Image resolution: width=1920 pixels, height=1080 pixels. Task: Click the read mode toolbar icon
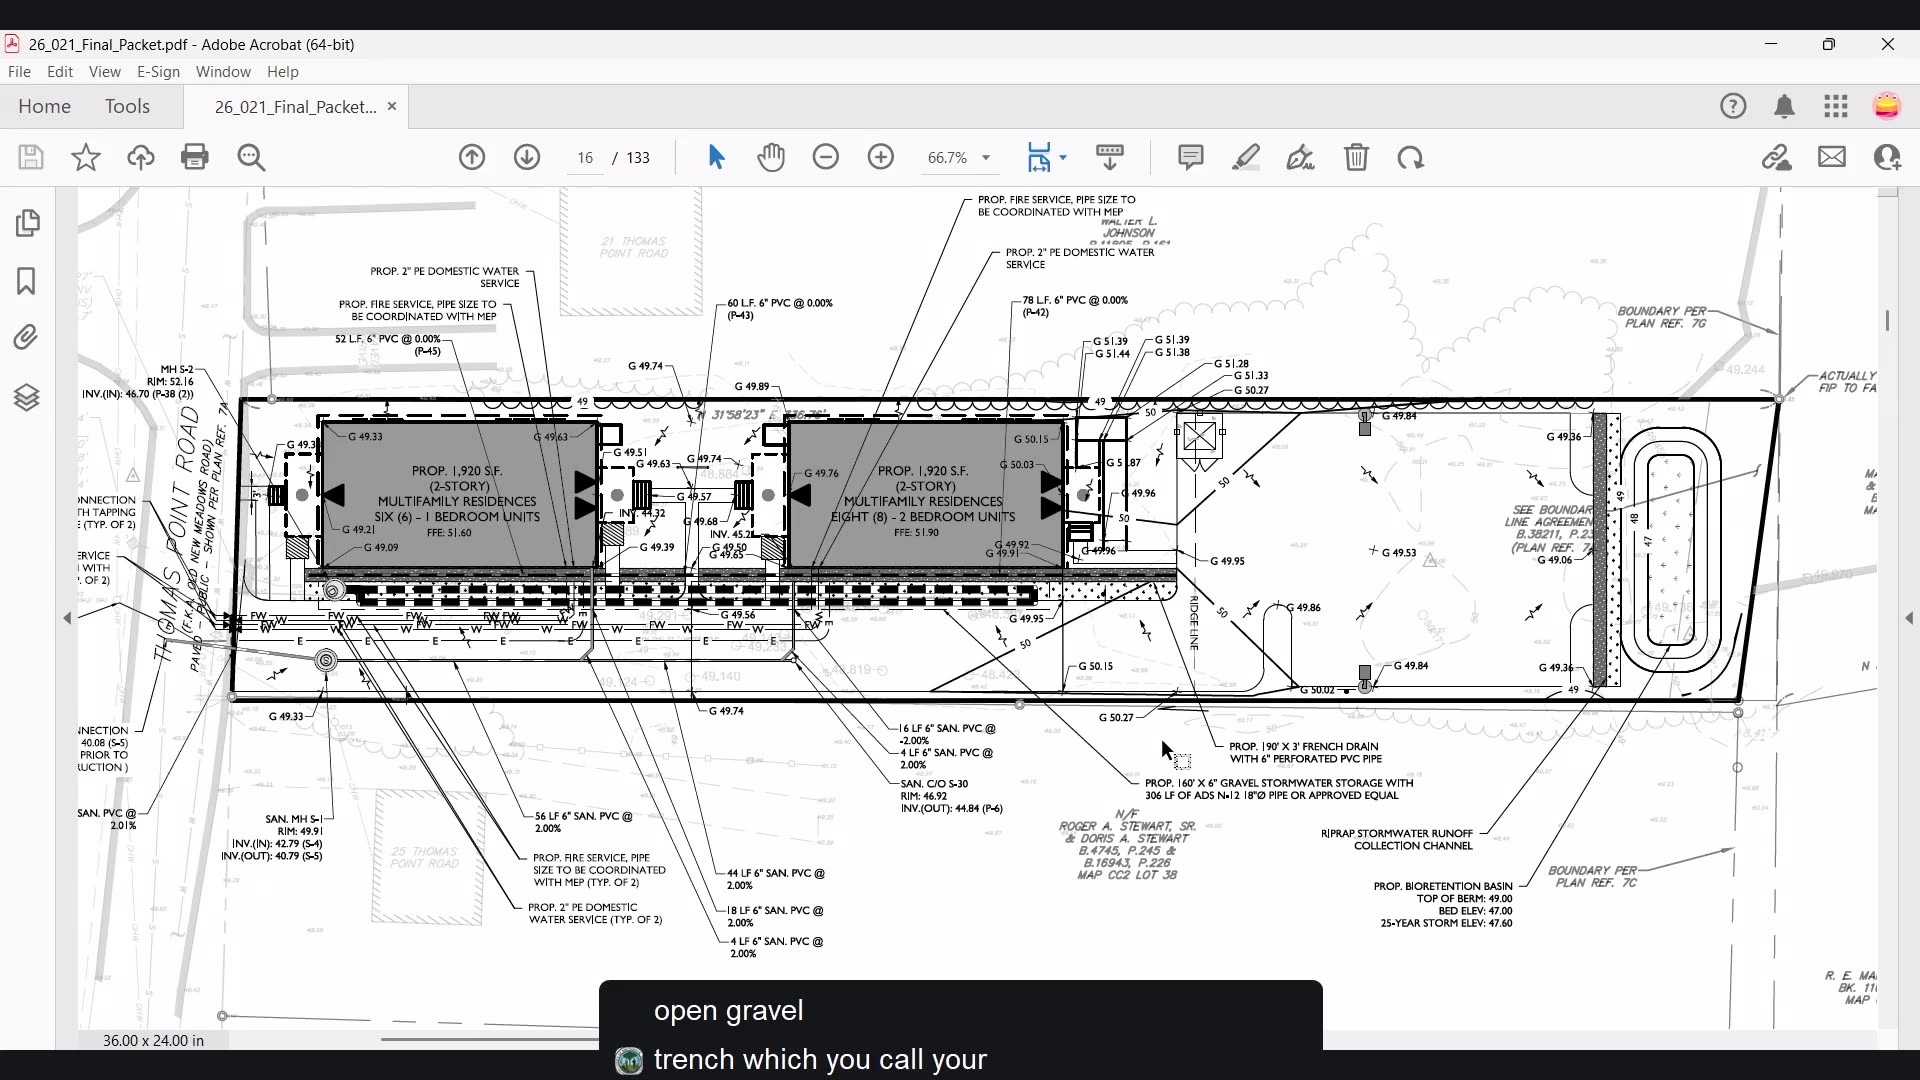click(x=1110, y=157)
